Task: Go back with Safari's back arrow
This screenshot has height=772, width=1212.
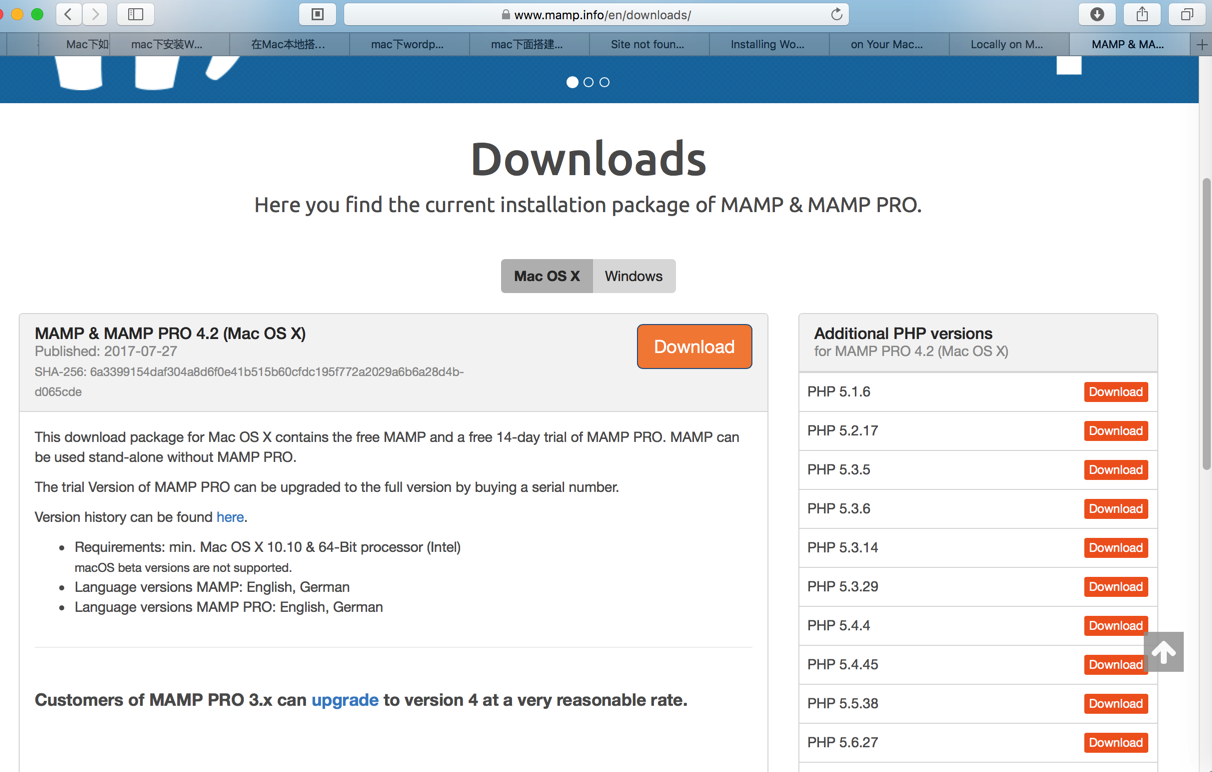Action: [x=68, y=14]
